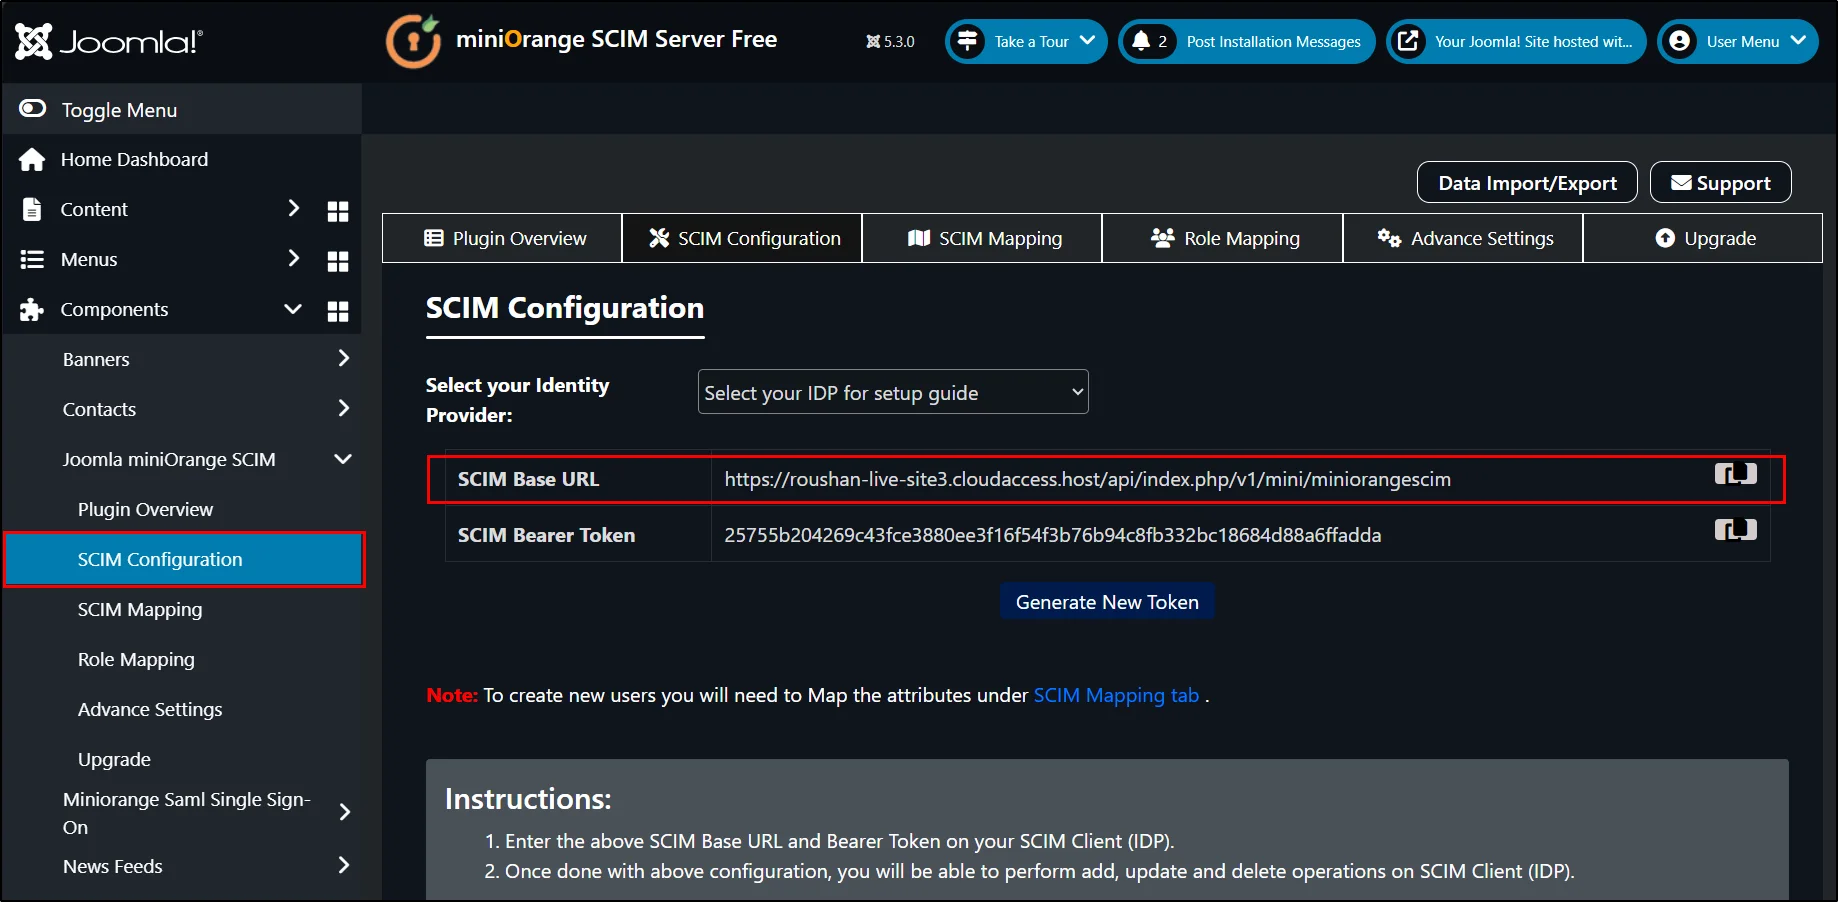Click the SCIM Bearer Token value
This screenshot has width=1838, height=902.
(x=1052, y=535)
